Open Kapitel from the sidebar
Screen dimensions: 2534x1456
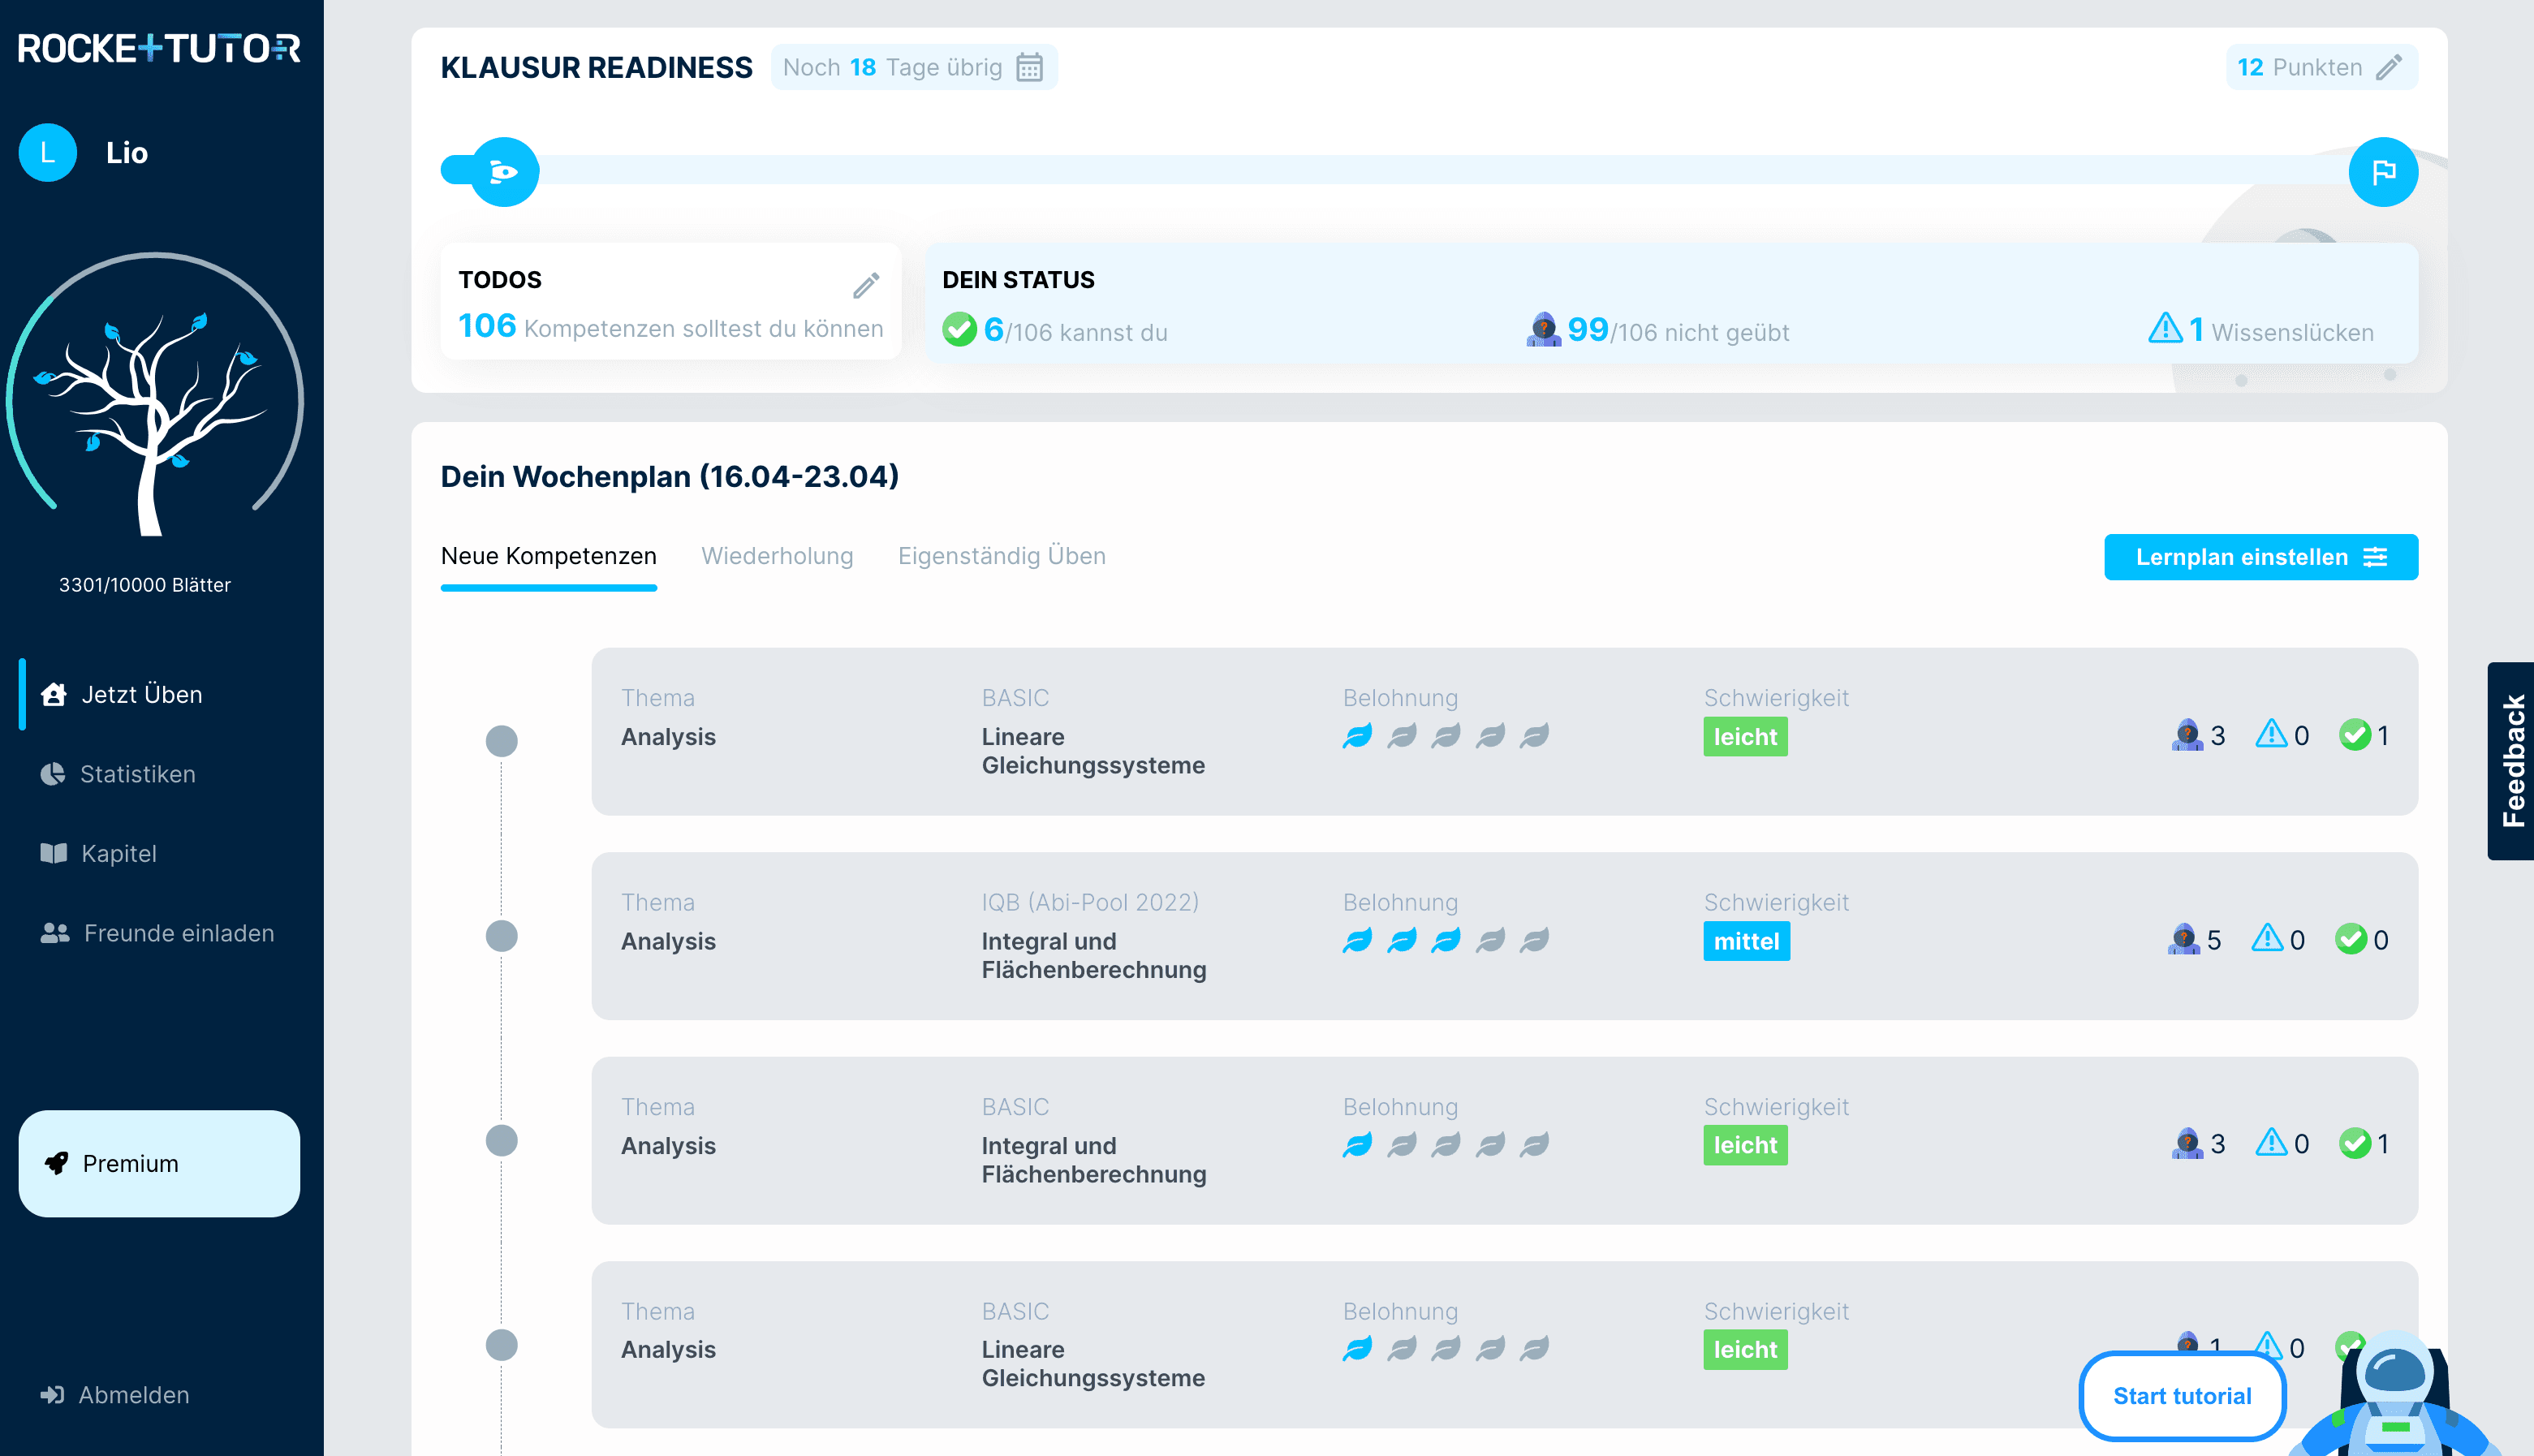point(118,853)
